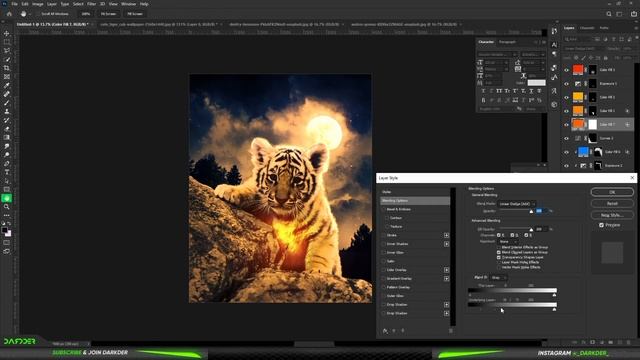Click plus icon beside Stroke style
Image resolution: width=640 pixels, height=360 pixels.
pyautogui.click(x=446, y=235)
